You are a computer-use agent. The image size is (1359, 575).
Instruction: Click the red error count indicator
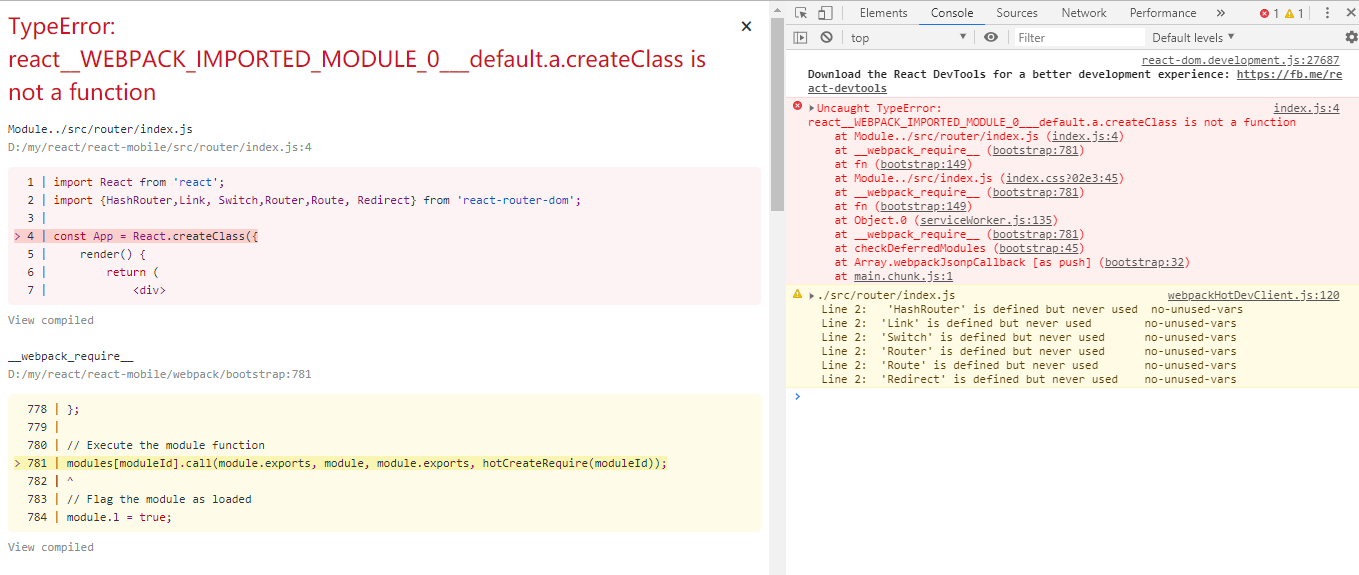coord(1269,13)
